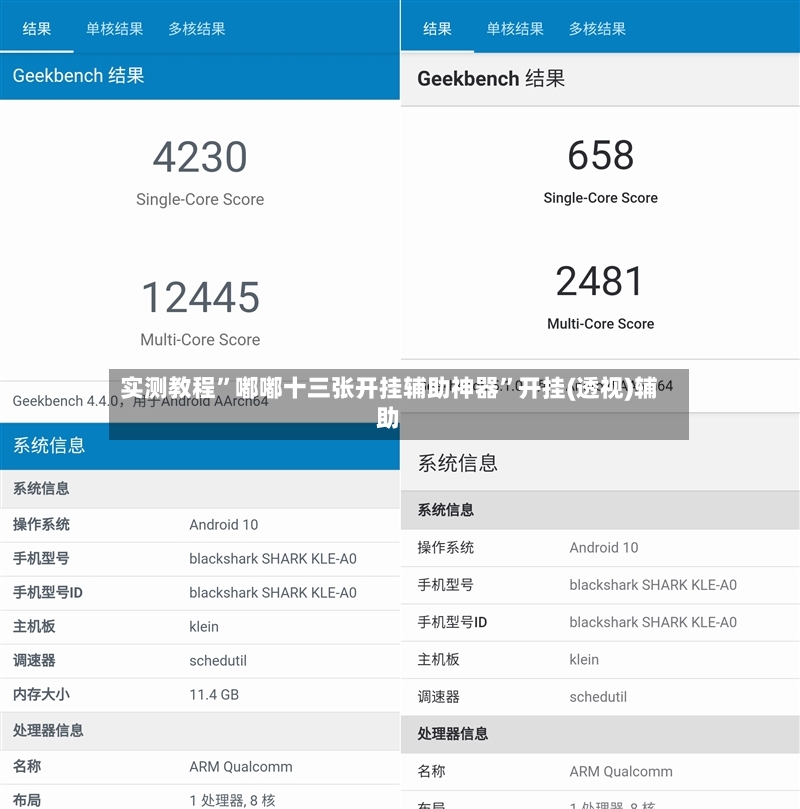The image size is (800, 809).
Task: Click 'schedutil' governor value in left panel
Action: point(218,661)
